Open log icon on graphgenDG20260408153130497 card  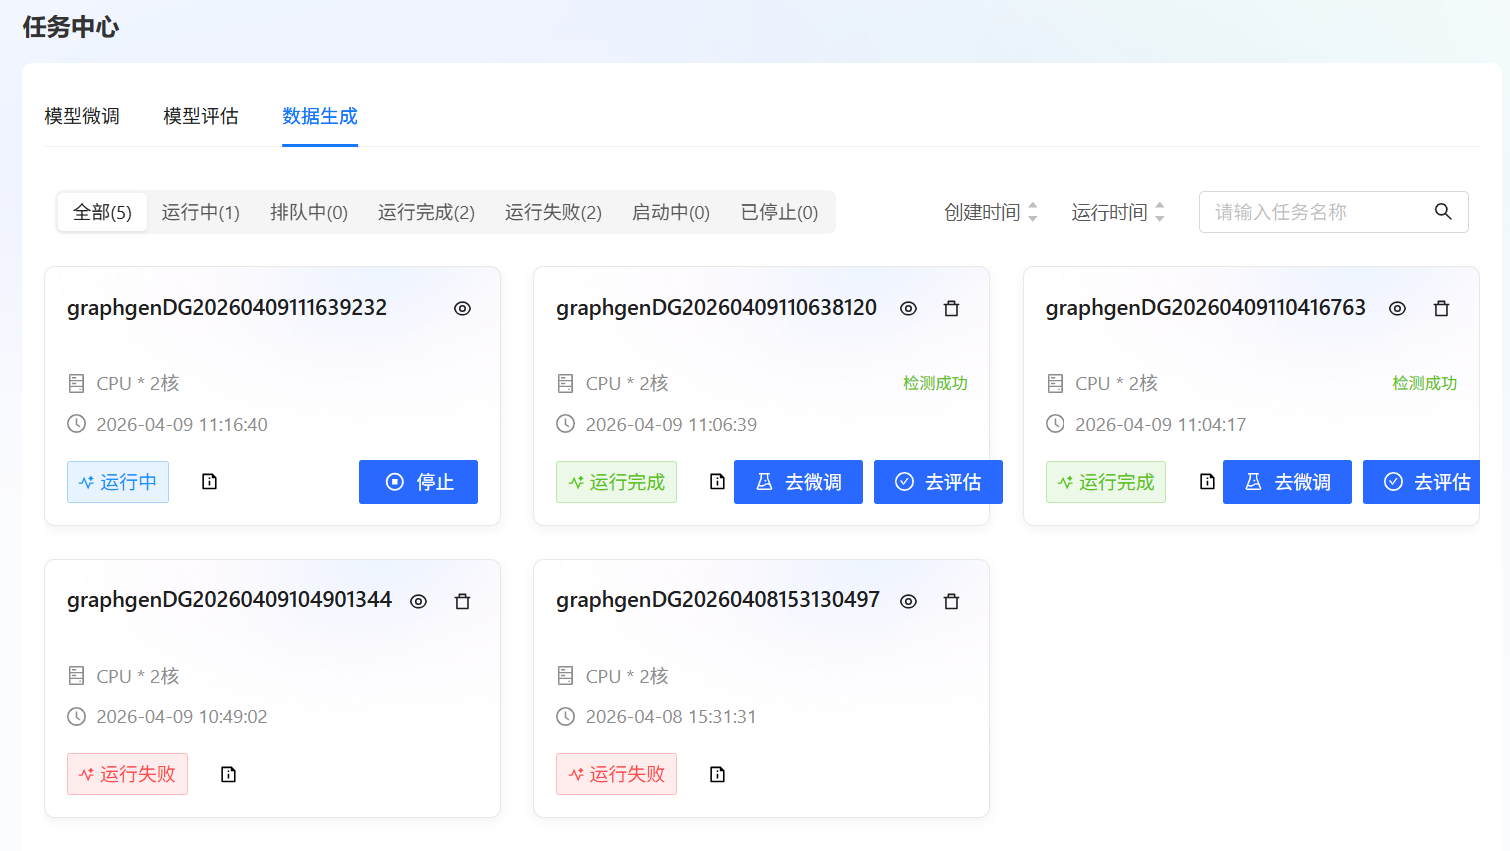click(717, 775)
